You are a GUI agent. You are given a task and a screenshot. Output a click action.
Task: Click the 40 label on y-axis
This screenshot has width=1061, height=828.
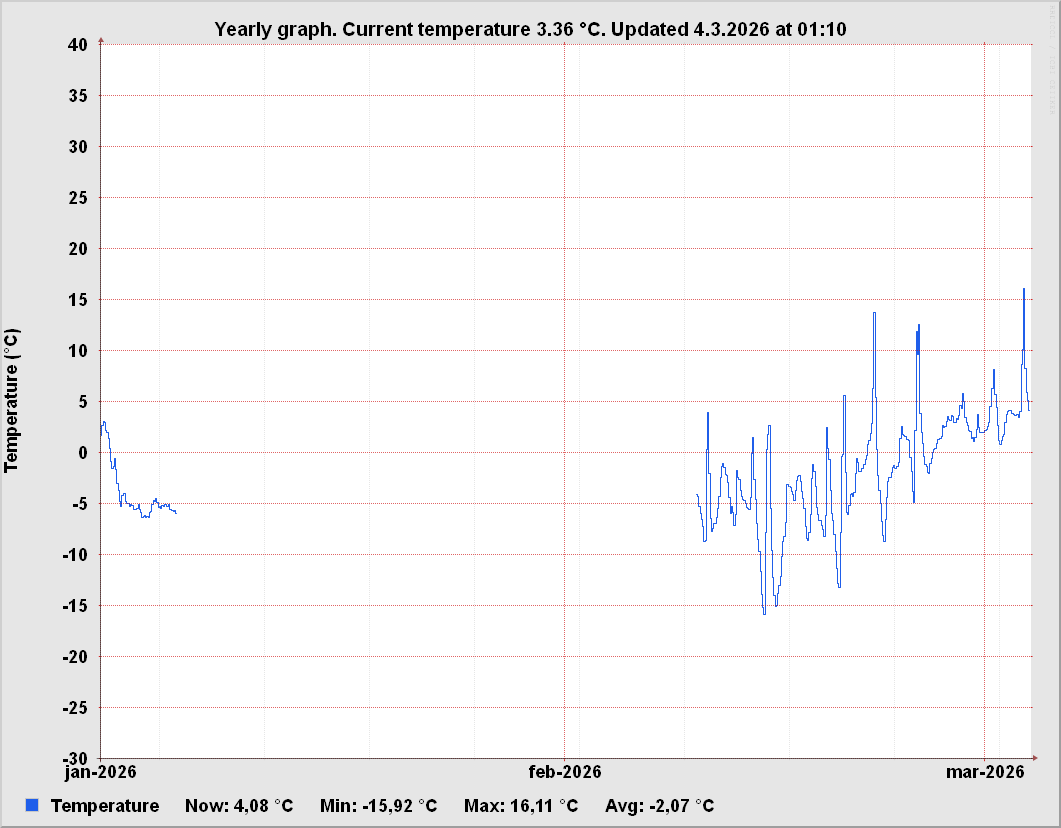[79, 44]
